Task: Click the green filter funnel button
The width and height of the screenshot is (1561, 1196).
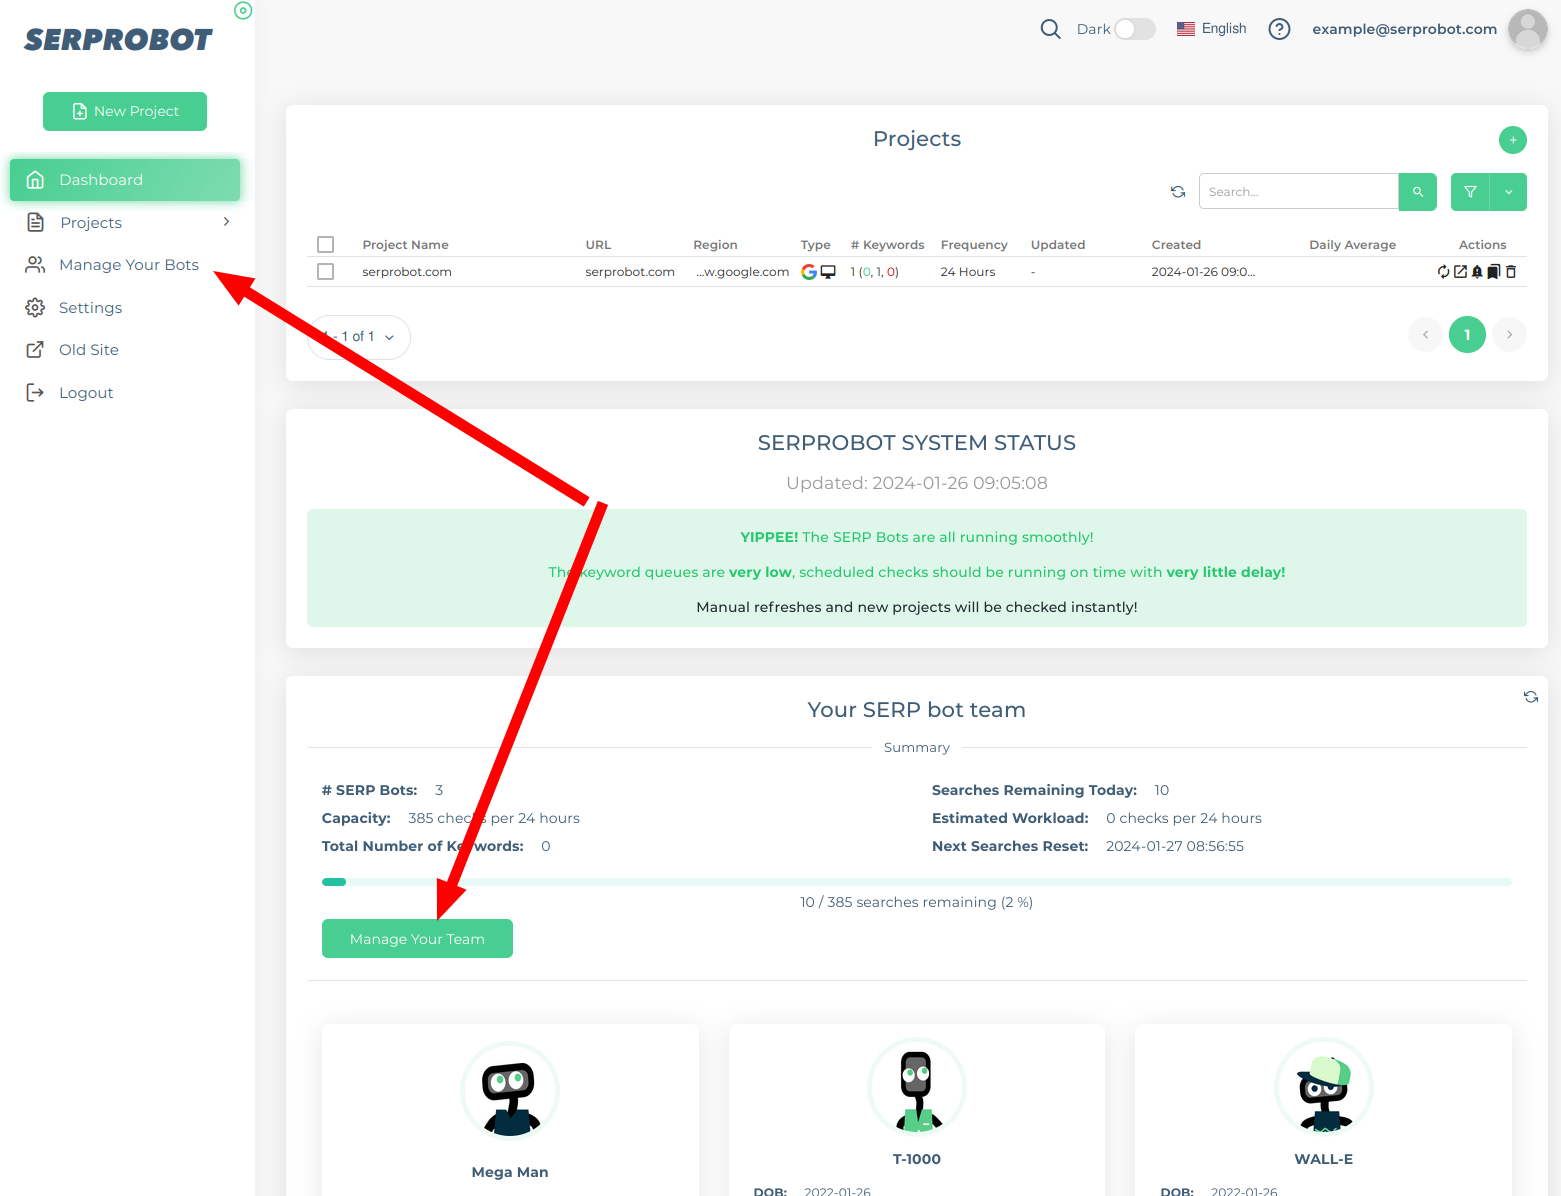Action: [x=1470, y=192]
